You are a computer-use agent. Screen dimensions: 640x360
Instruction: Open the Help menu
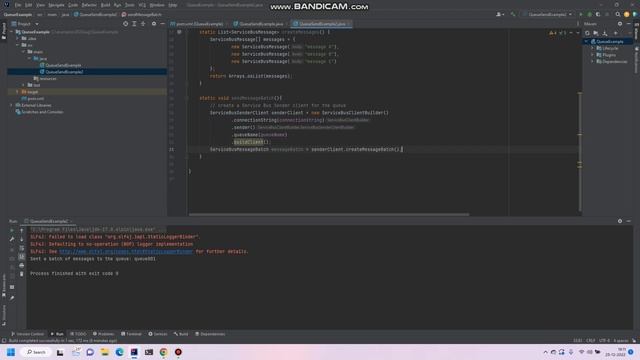(173, 5)
